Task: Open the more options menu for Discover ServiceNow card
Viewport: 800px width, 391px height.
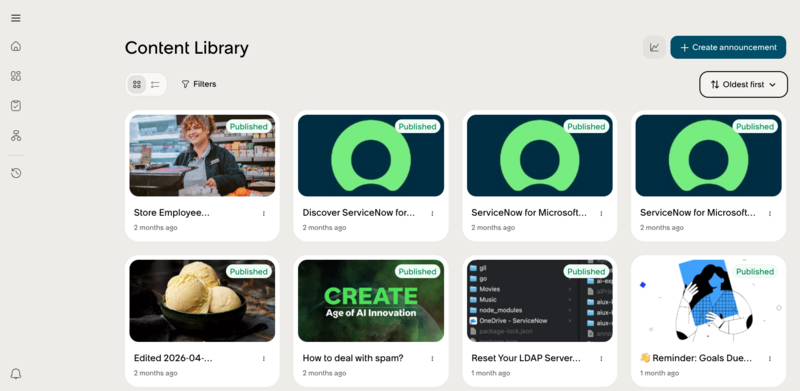Action: pos(432,213)
